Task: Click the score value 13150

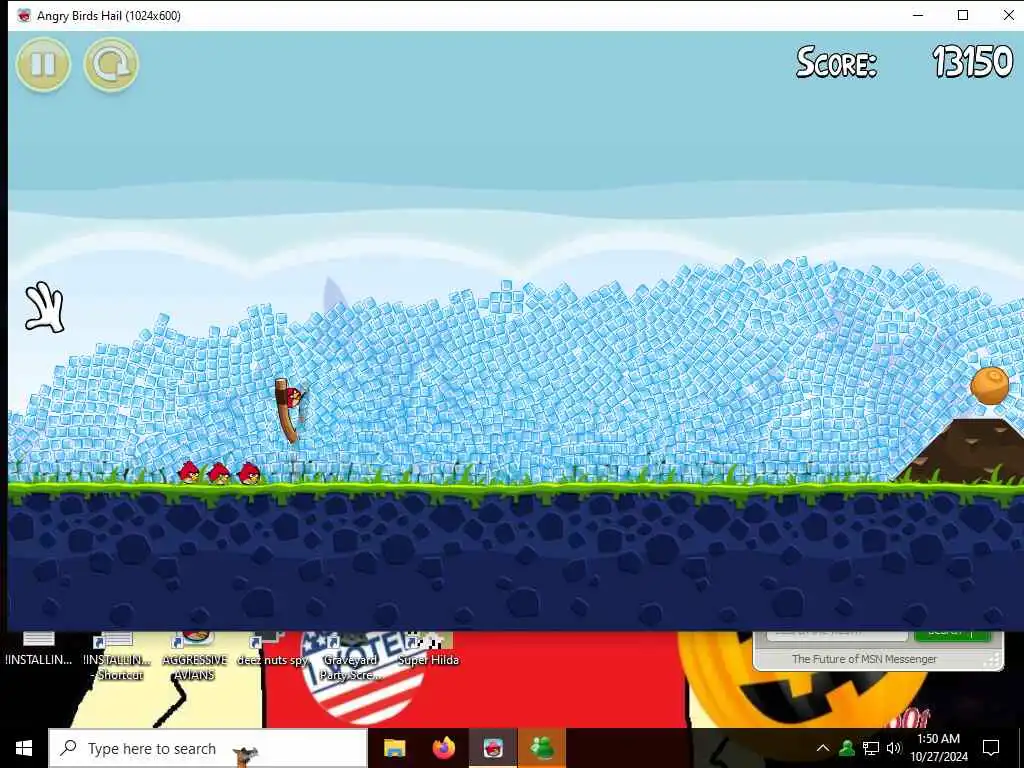Action: [x=972, y=62]
